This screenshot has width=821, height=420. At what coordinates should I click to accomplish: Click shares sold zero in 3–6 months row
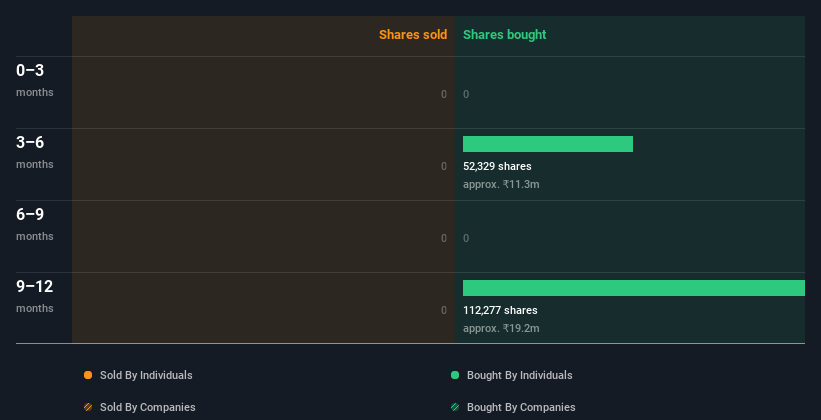tap(444, 166)
